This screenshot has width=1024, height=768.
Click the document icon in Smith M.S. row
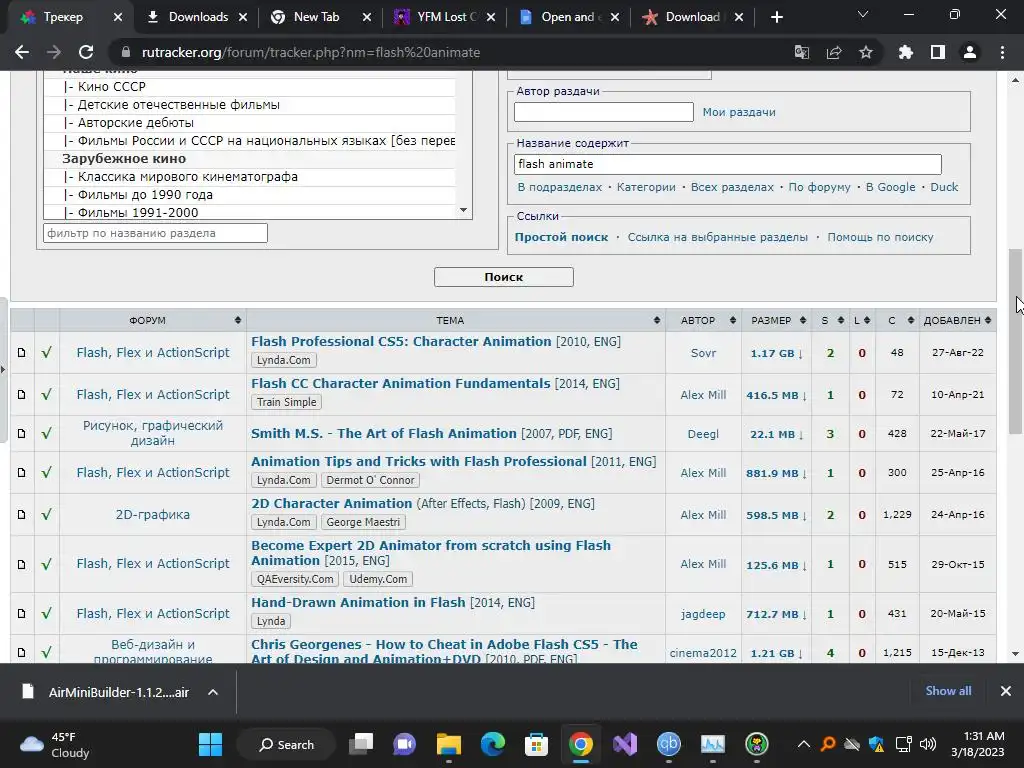pos(22,434)
